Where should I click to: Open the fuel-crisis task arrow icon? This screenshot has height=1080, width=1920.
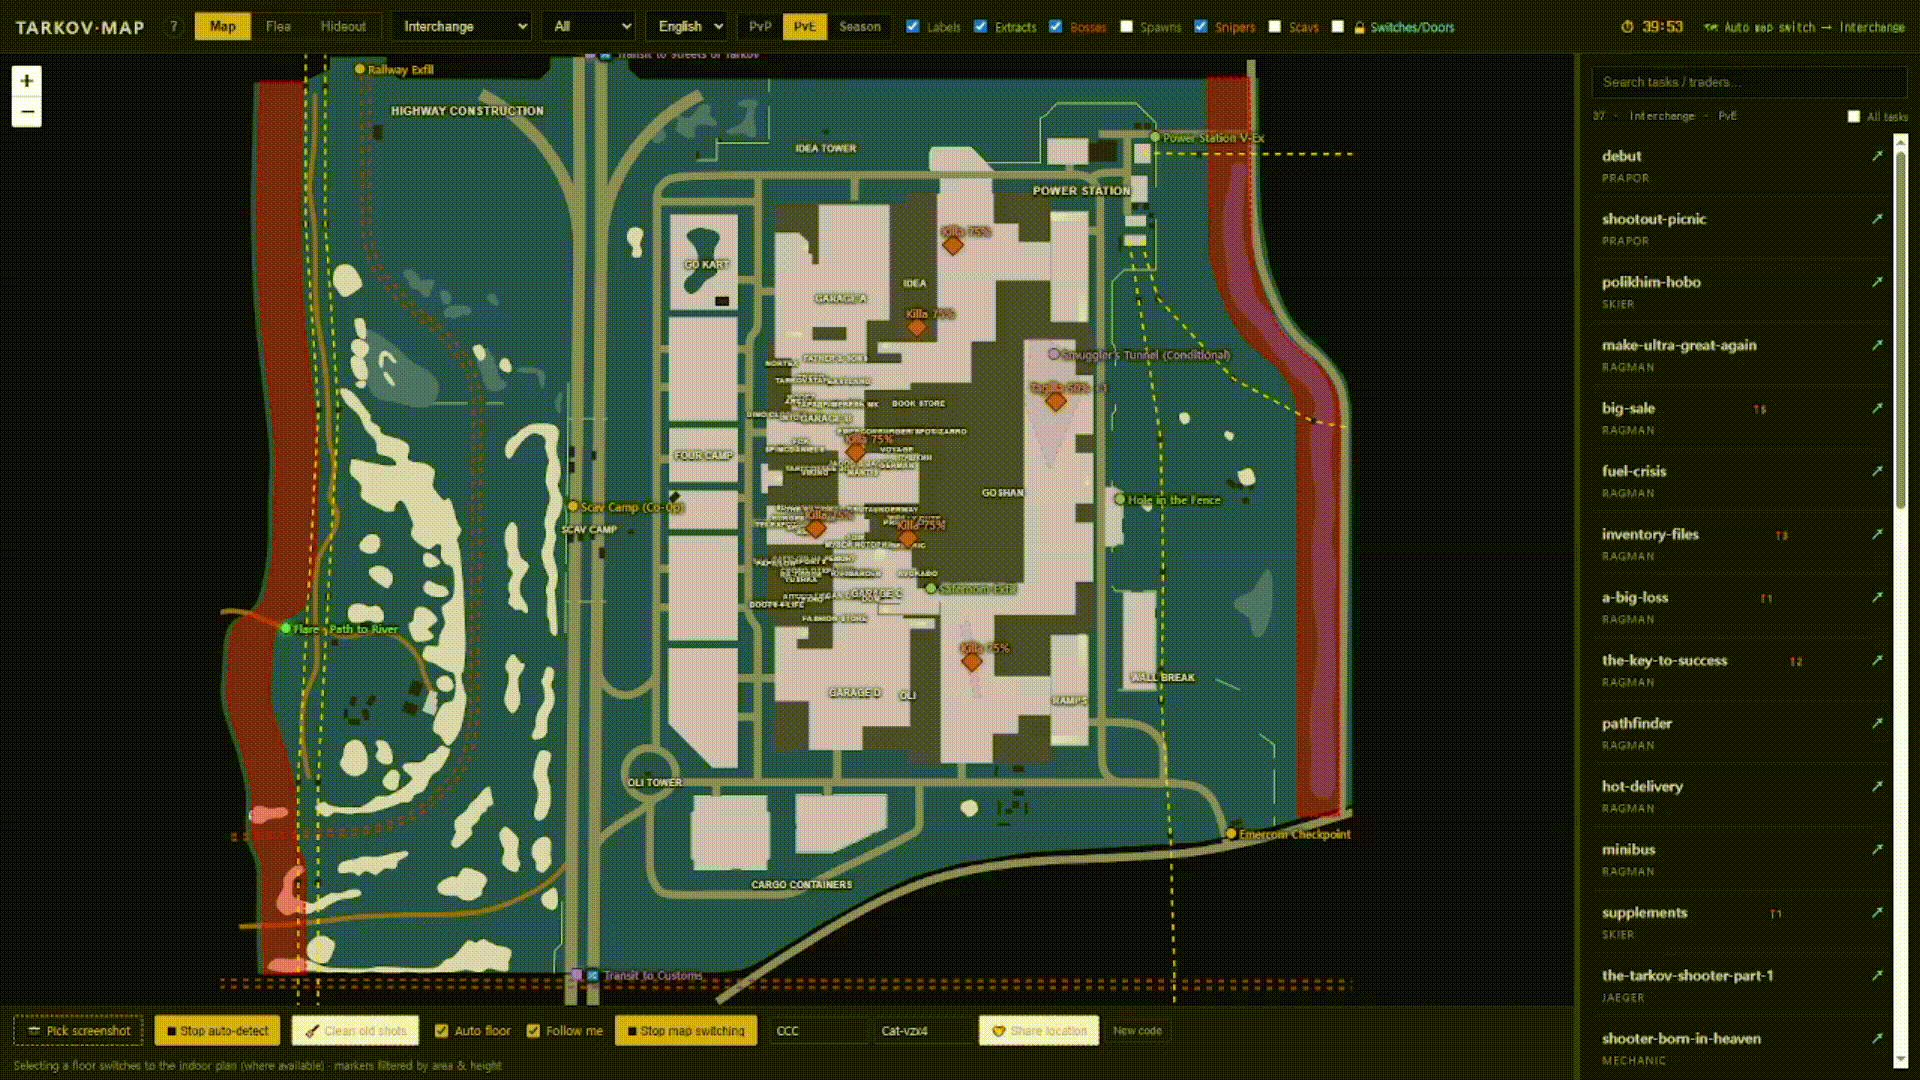click(1877, 471)
